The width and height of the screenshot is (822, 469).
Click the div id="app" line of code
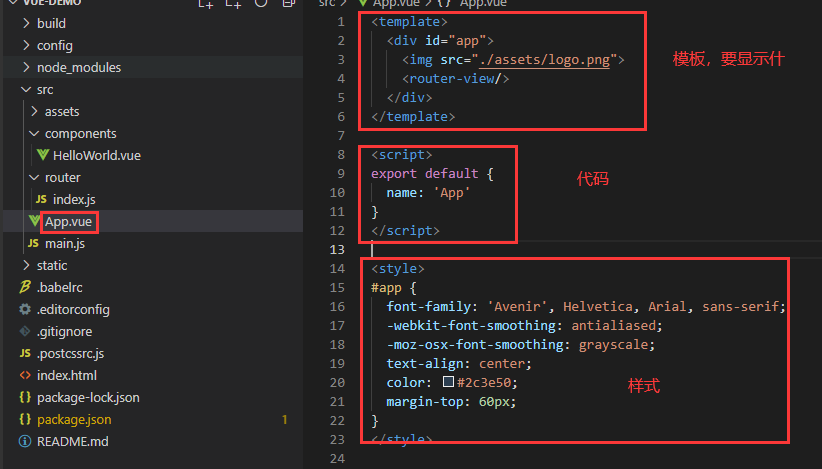pyautogui.click(x=440, y=40)
